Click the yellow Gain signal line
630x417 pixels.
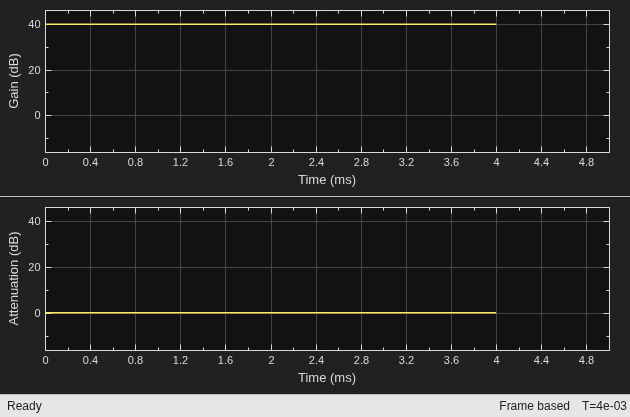coord(271,24)
